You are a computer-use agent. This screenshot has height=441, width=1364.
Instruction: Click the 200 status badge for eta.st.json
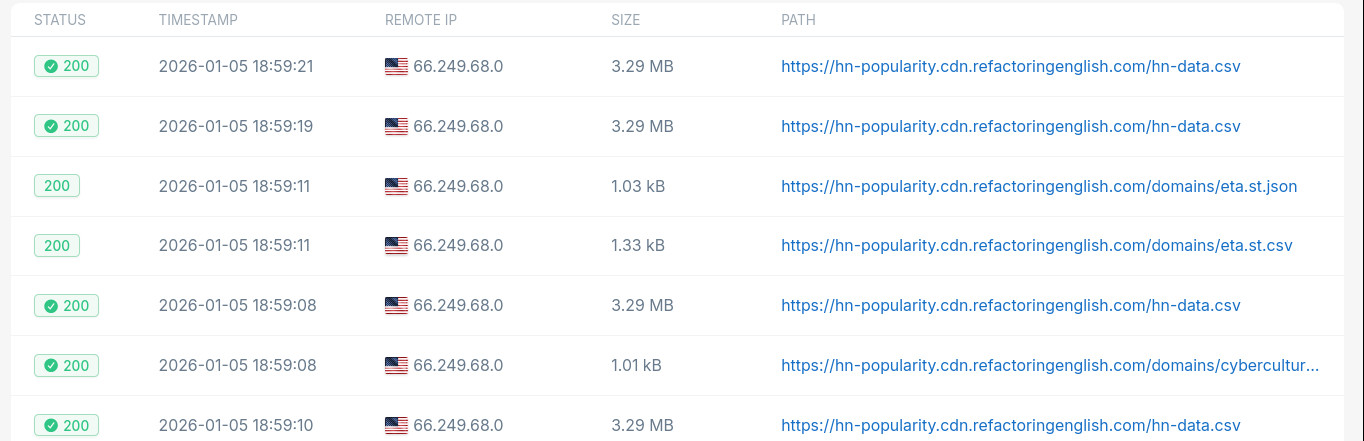click(x=57, y=187)
